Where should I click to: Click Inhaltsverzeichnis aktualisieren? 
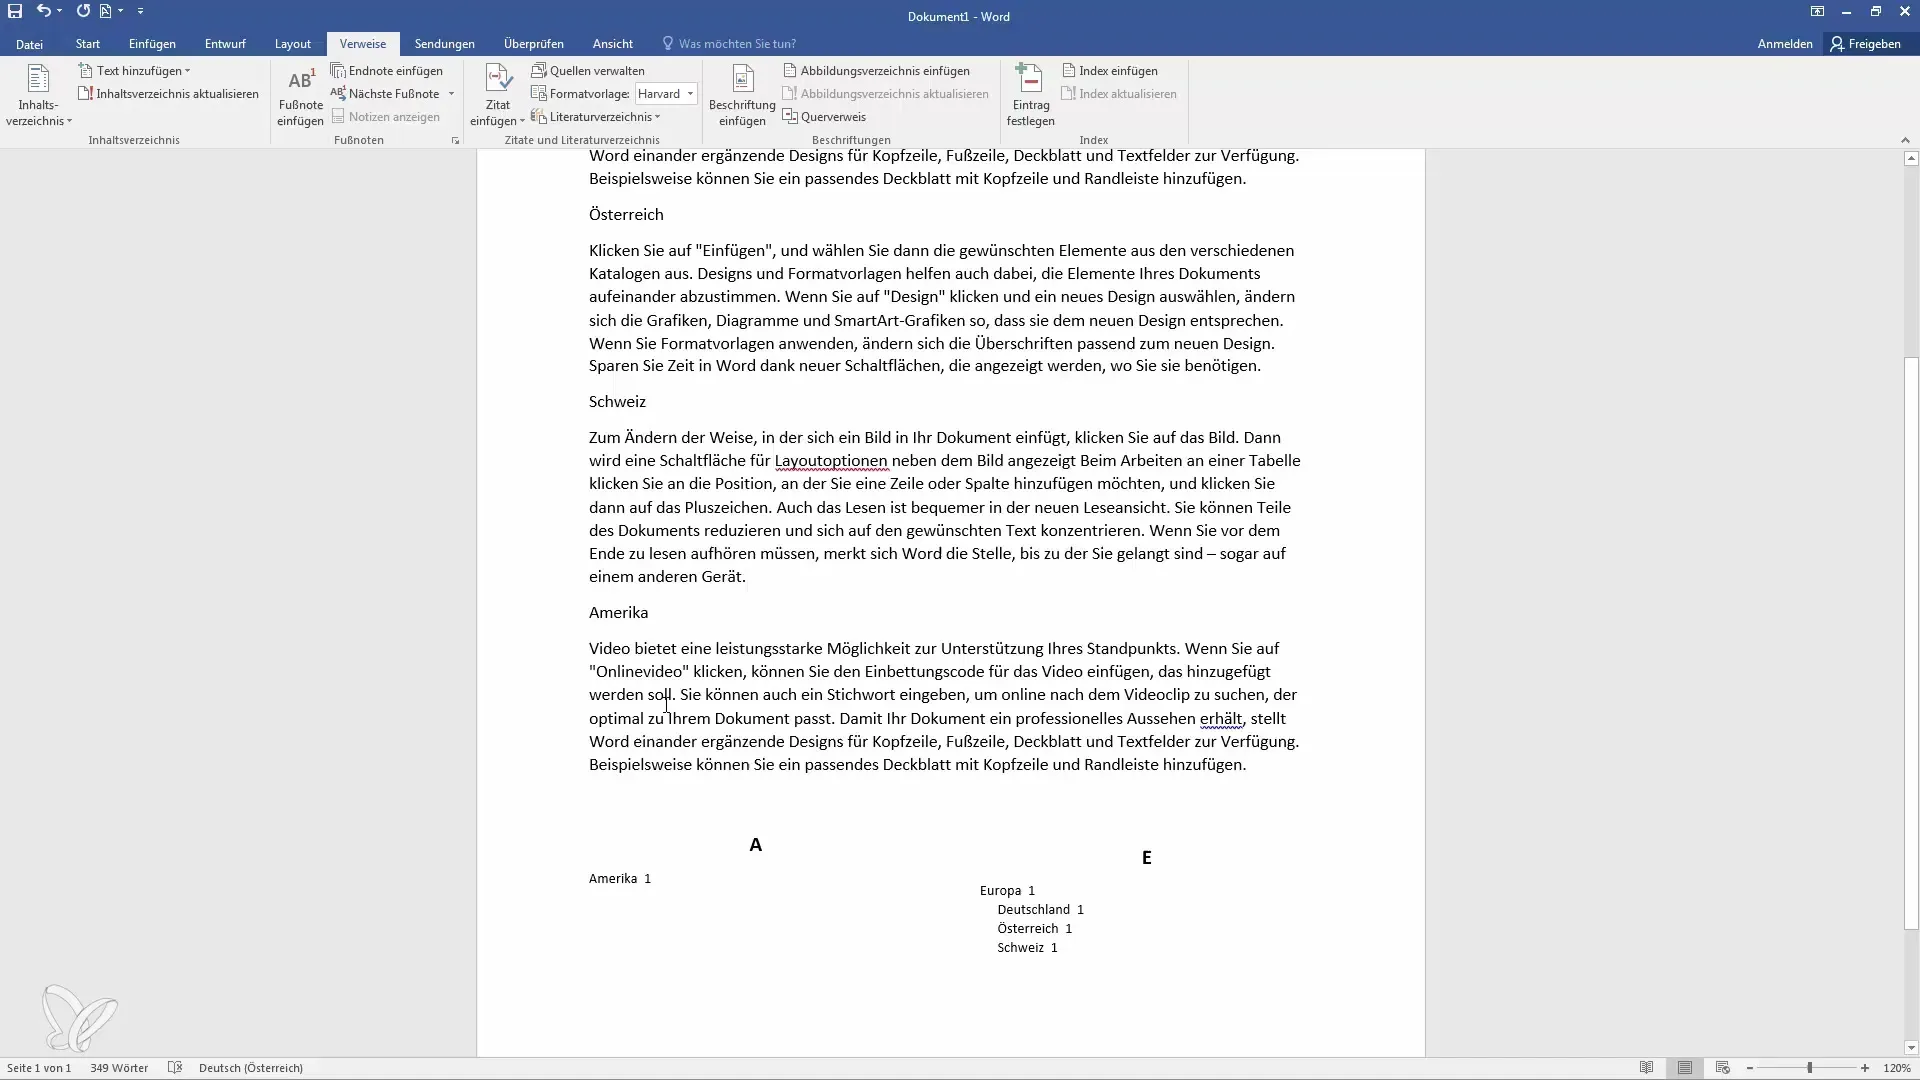168,94
